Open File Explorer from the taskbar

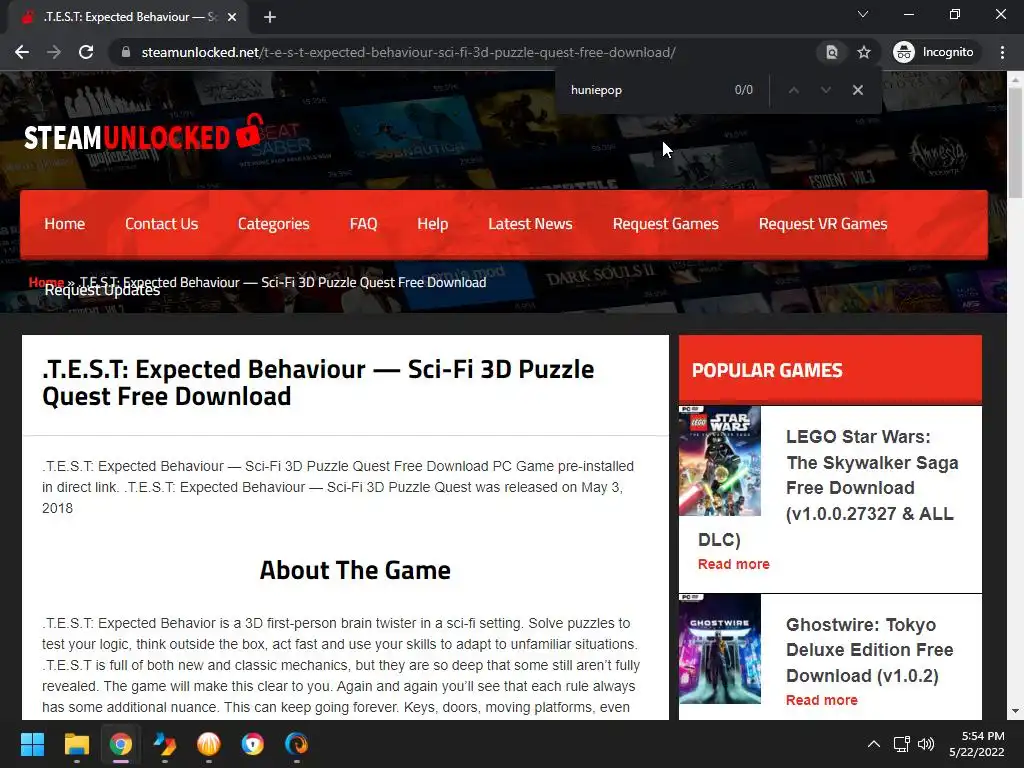coord(76,744)
